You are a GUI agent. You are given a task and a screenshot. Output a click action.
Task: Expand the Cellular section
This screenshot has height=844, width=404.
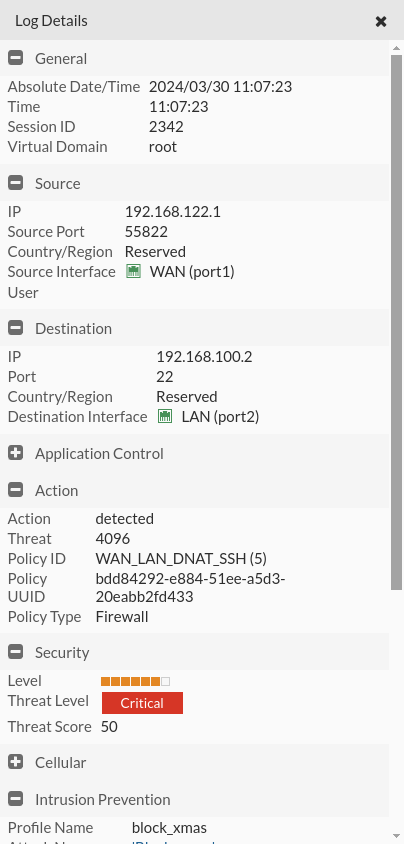click(16, 762)
